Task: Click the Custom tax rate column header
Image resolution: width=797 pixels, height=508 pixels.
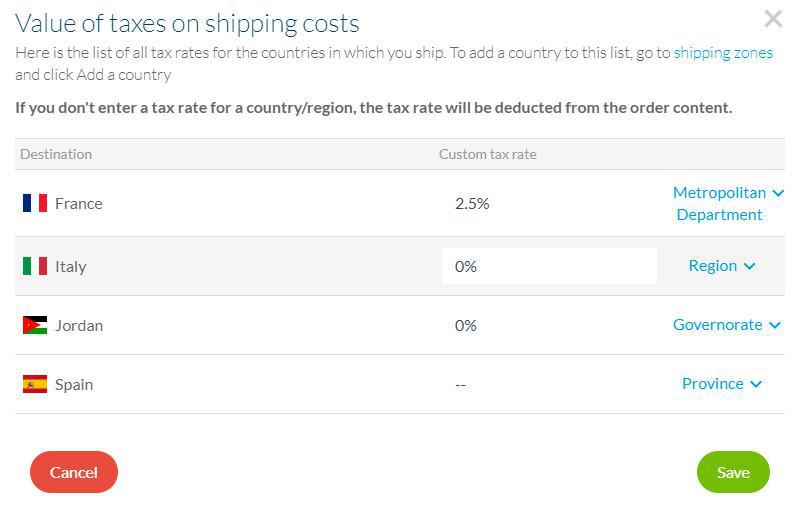Action: (x=488, y=154)
